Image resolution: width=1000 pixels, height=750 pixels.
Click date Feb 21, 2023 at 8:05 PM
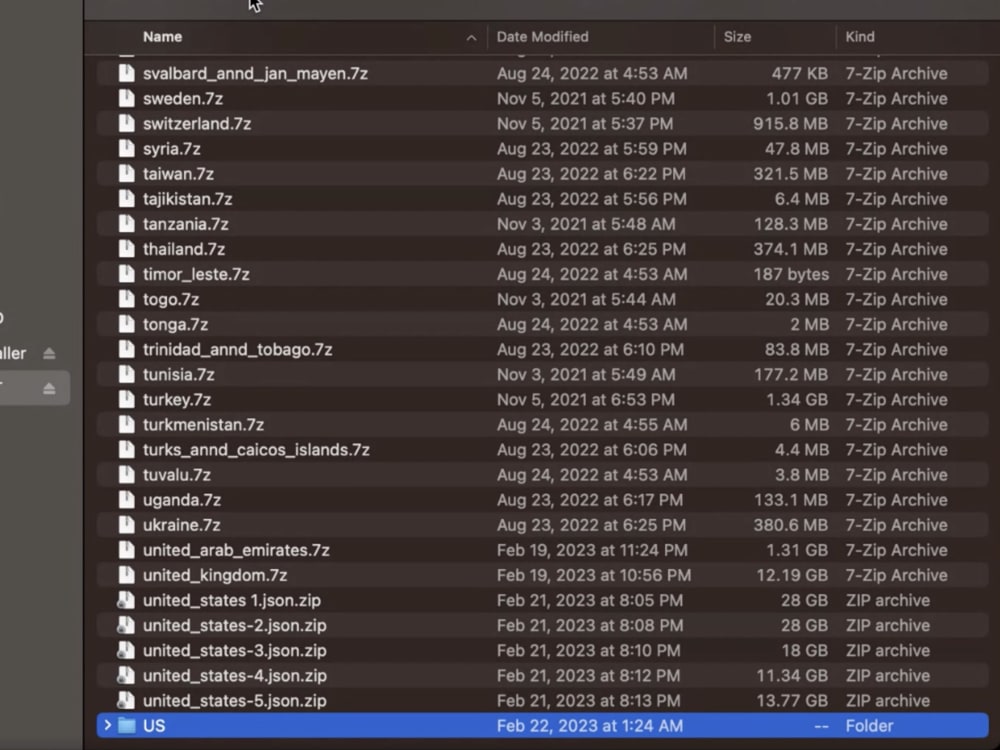590,600
